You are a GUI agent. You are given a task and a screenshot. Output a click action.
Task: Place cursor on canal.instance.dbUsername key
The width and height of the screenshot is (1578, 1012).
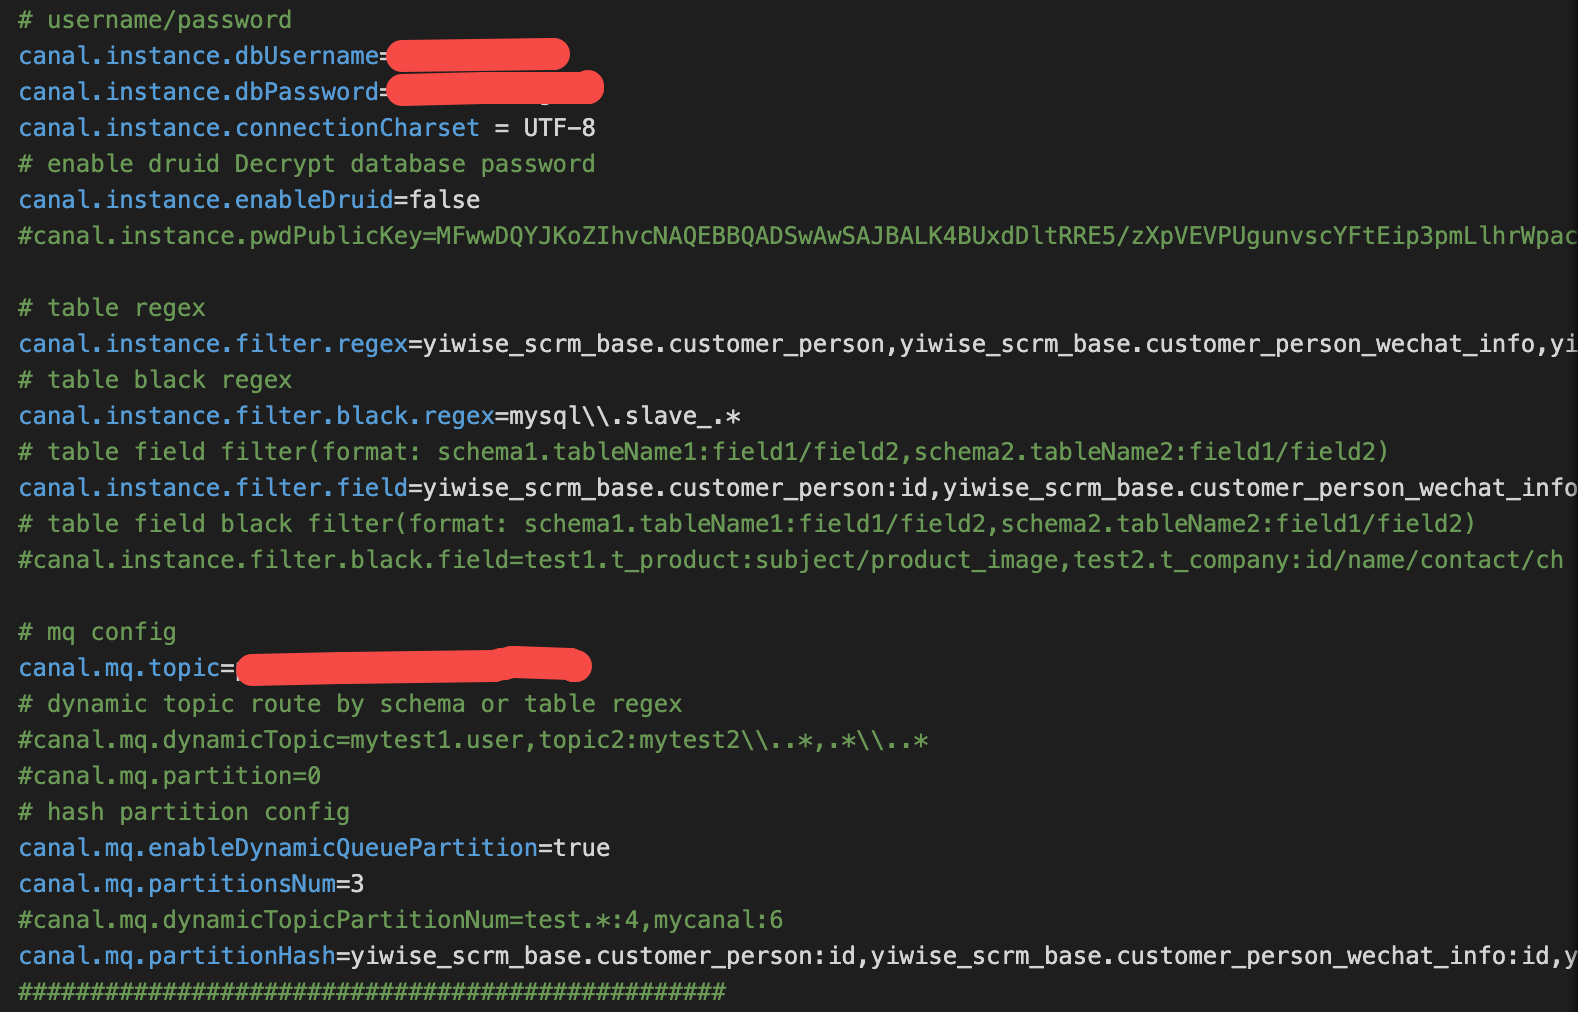coord(198,56)
